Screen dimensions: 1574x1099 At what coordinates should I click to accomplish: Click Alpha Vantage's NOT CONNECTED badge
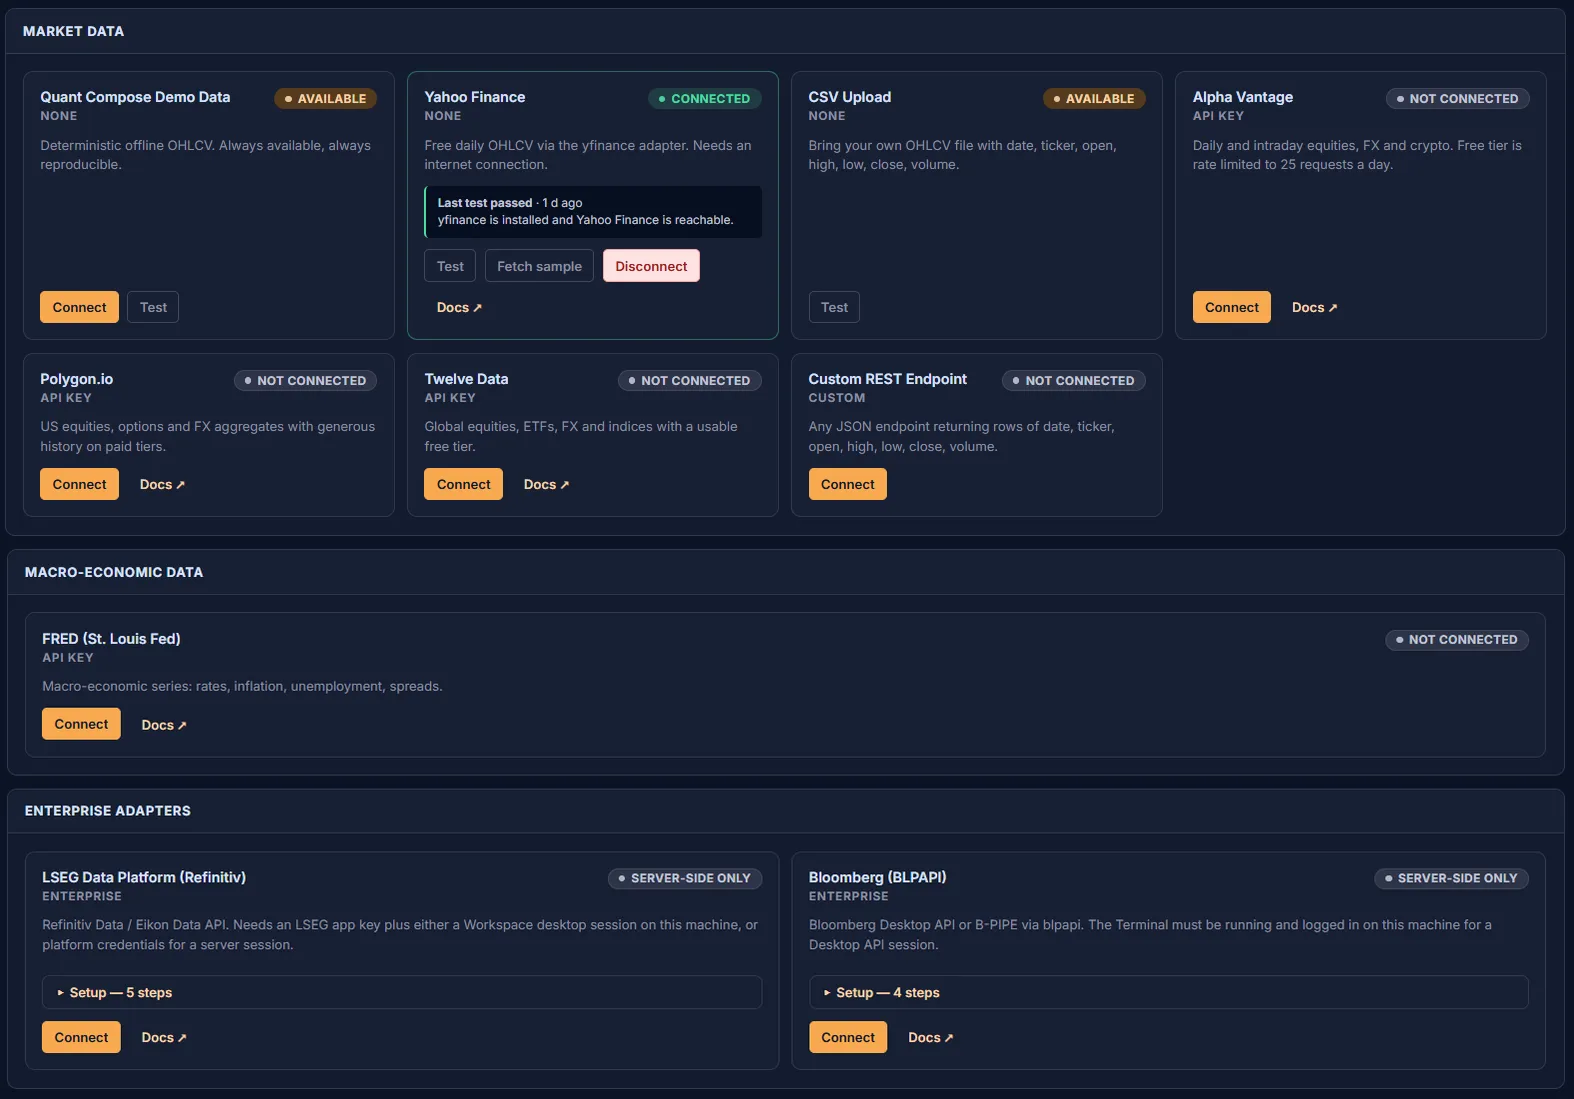(x=1457, y=98)
